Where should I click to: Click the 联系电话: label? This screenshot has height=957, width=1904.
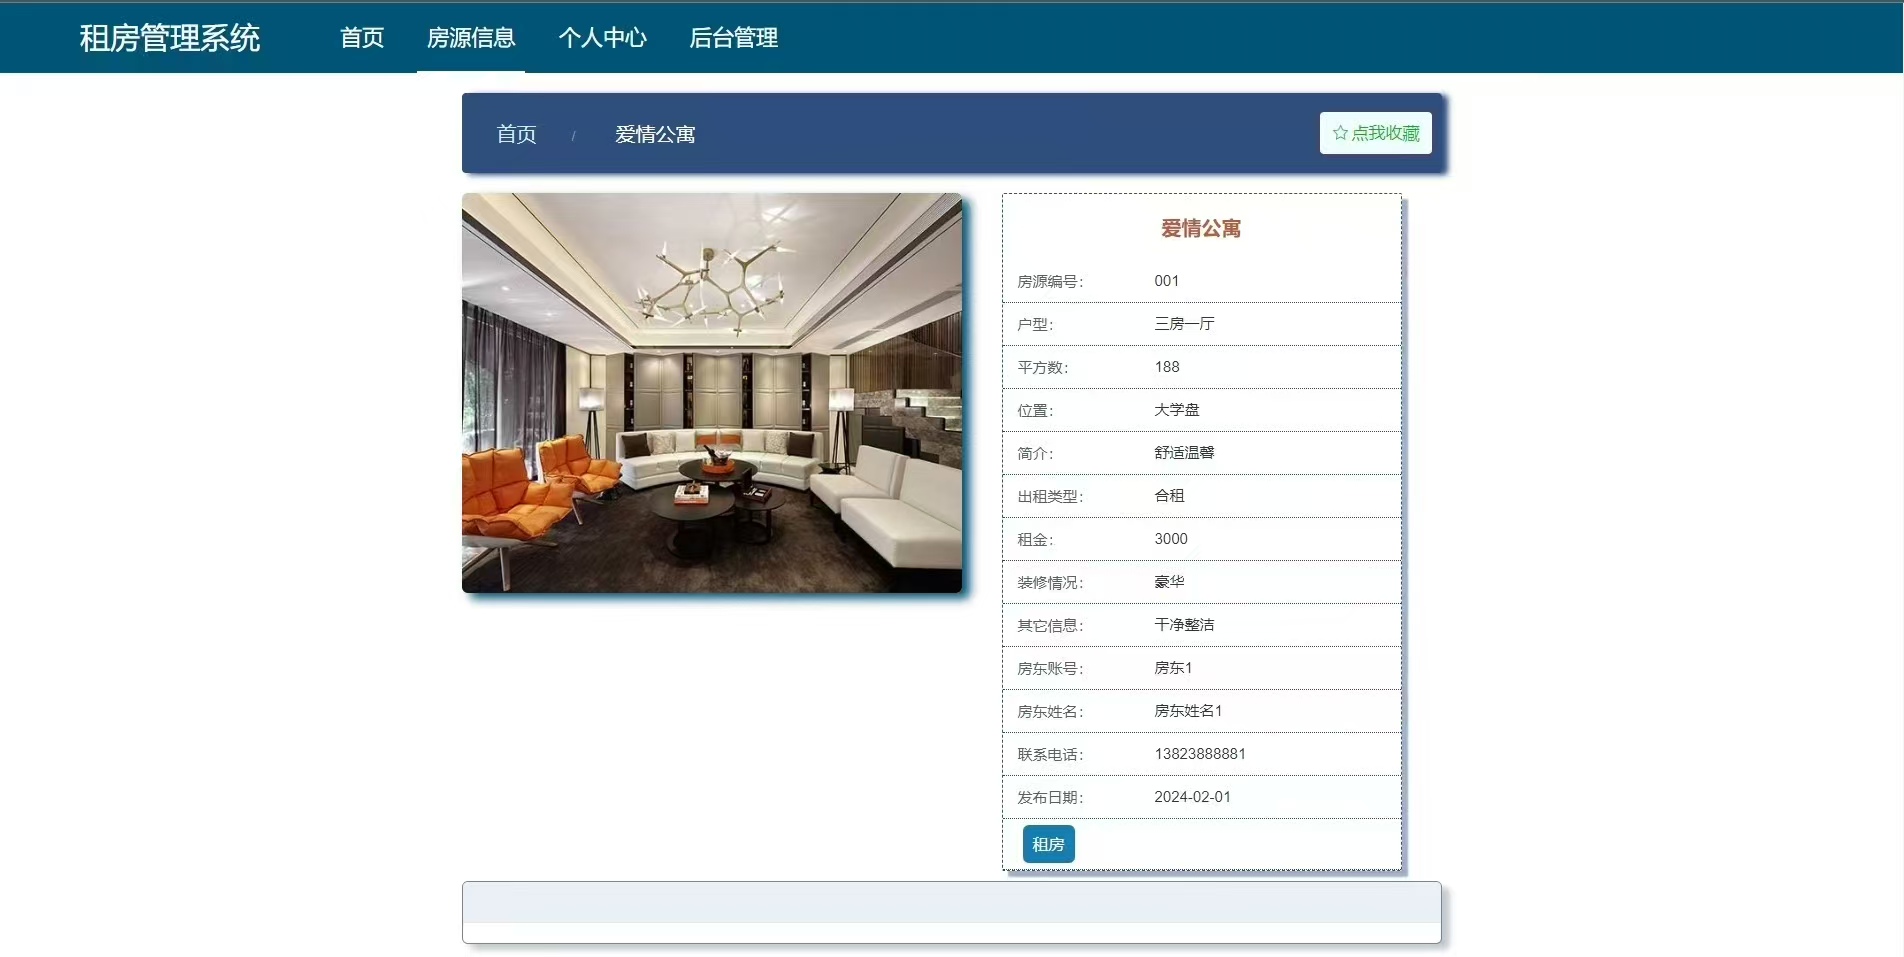tap(1050, 755)
